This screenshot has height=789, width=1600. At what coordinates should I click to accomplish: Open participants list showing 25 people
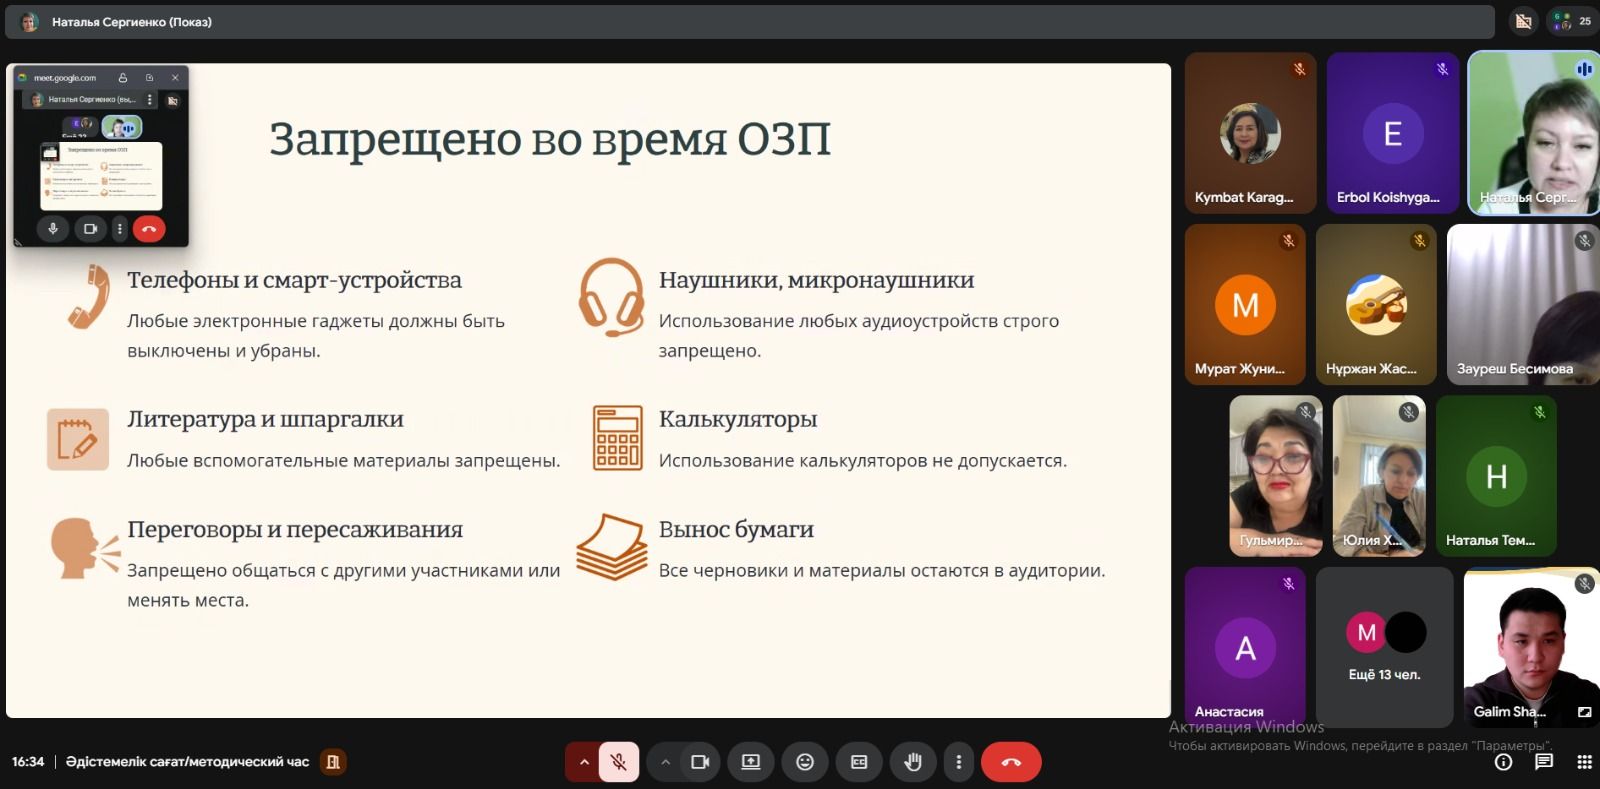tap(1572, 21)
